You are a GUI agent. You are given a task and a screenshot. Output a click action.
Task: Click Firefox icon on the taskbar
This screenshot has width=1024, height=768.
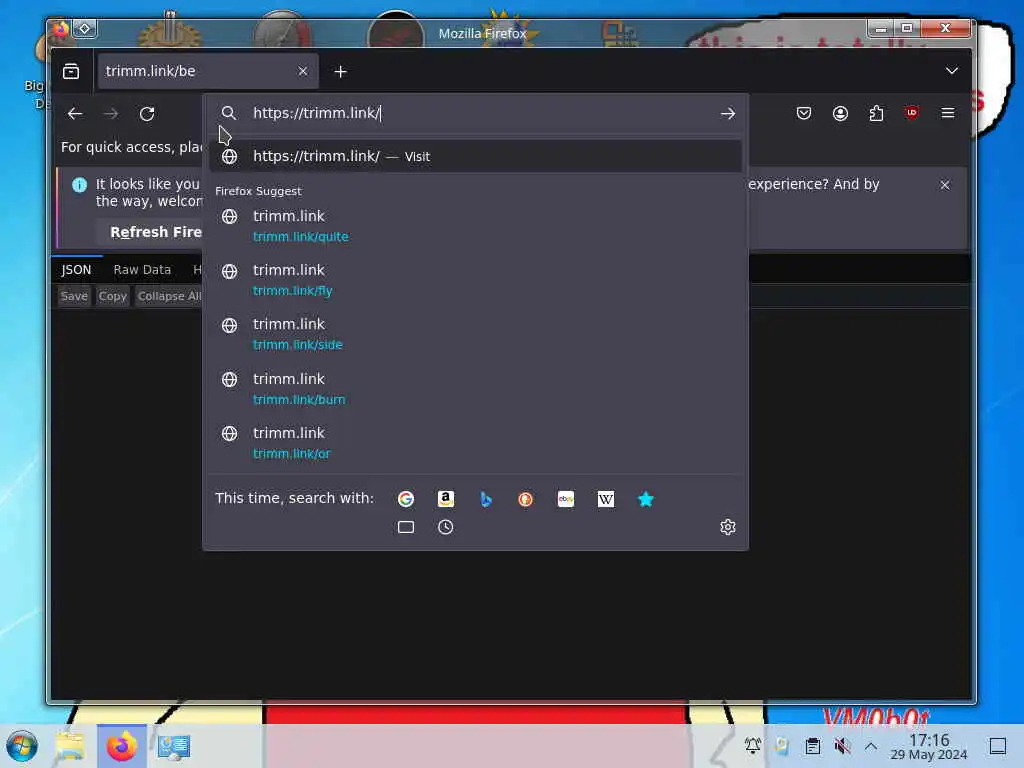(x=121, y=746)
